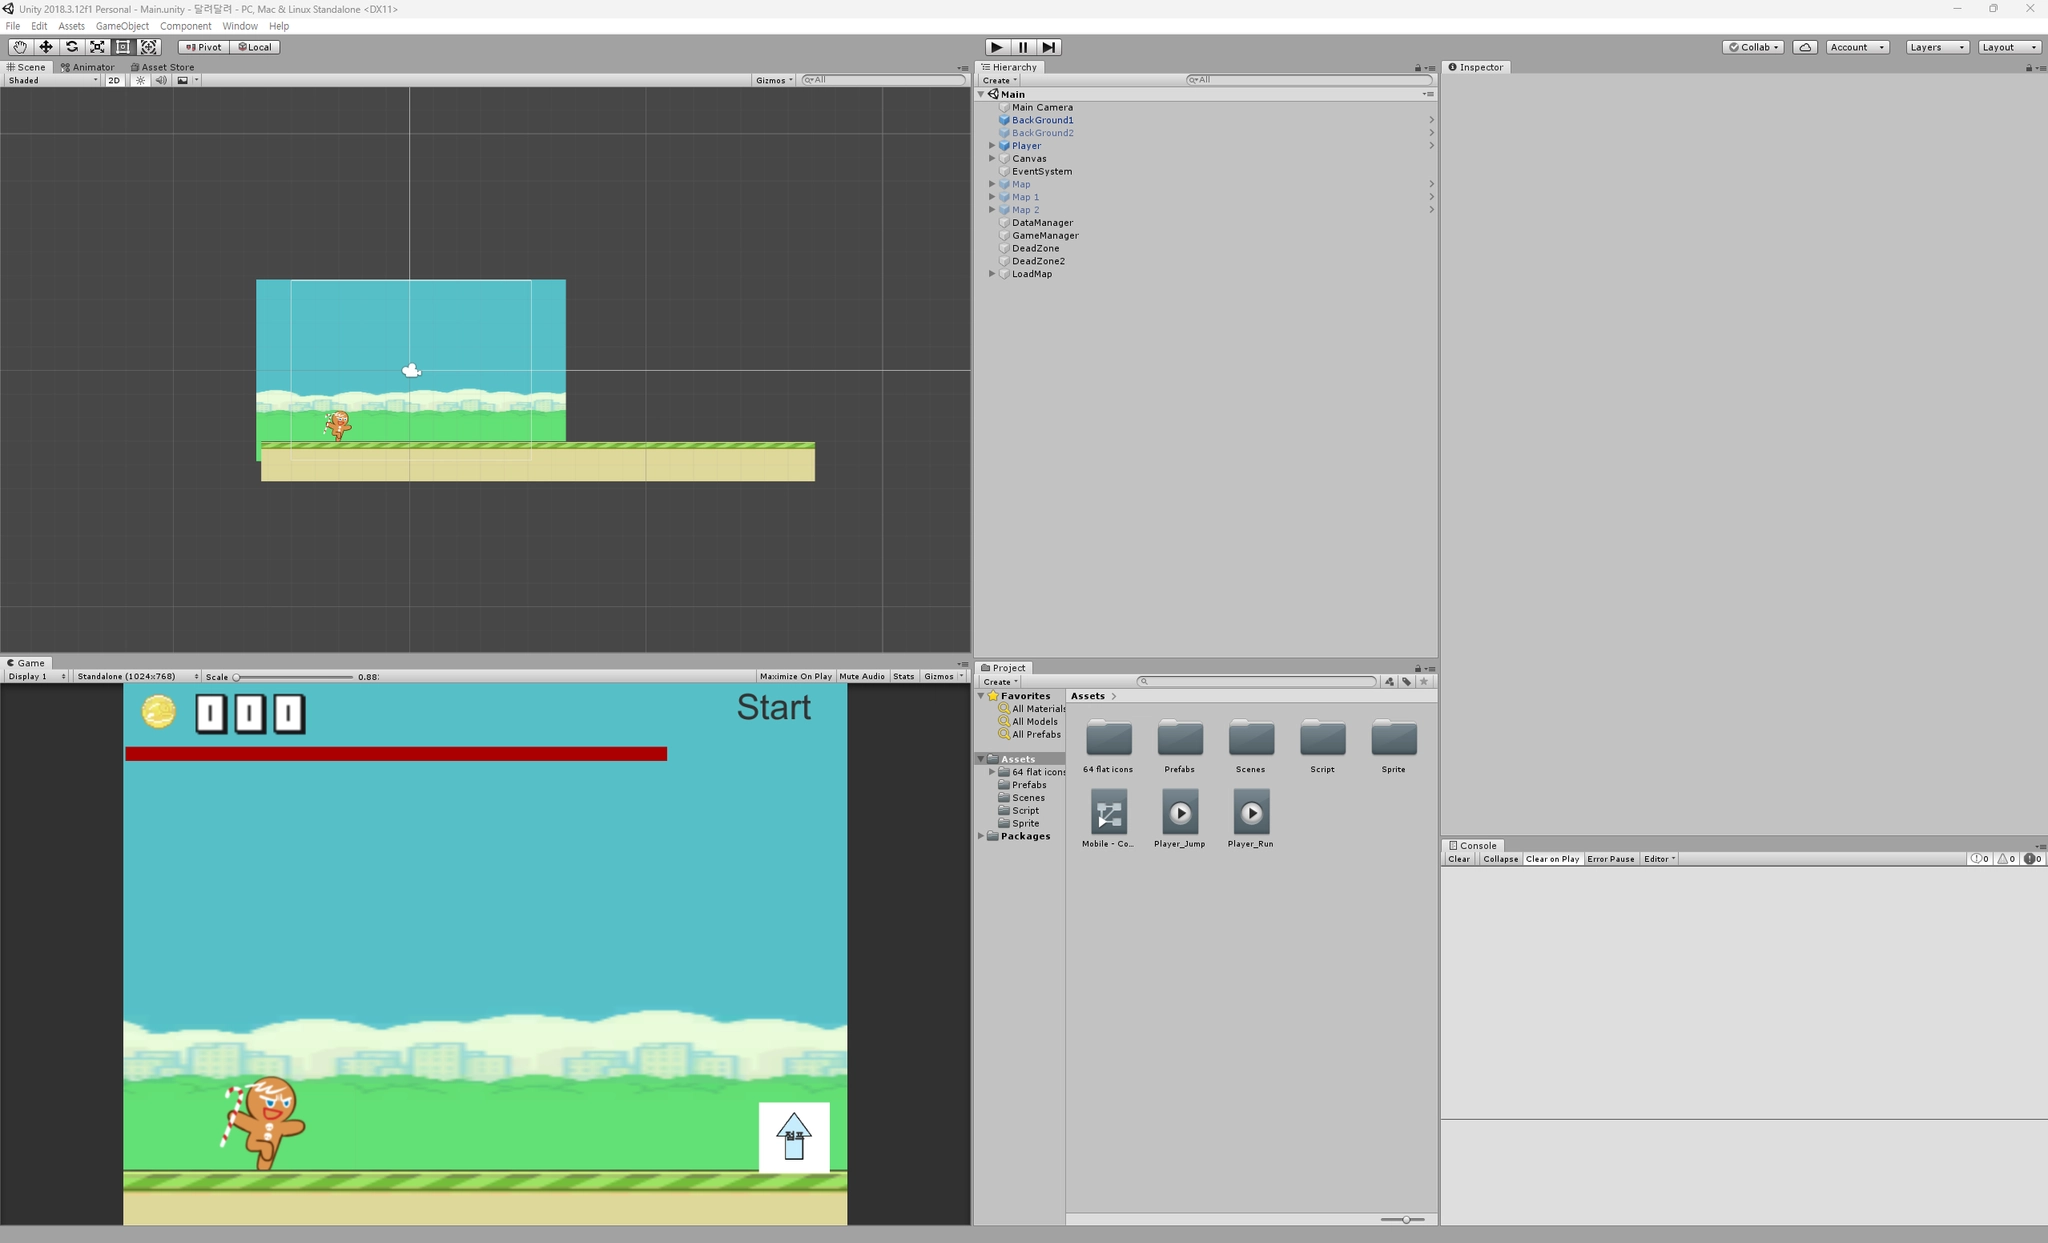Select GameManager in Hierarchy
The width and height of the screenshot is (2048, 1243).
click(x=1045, y=236)
